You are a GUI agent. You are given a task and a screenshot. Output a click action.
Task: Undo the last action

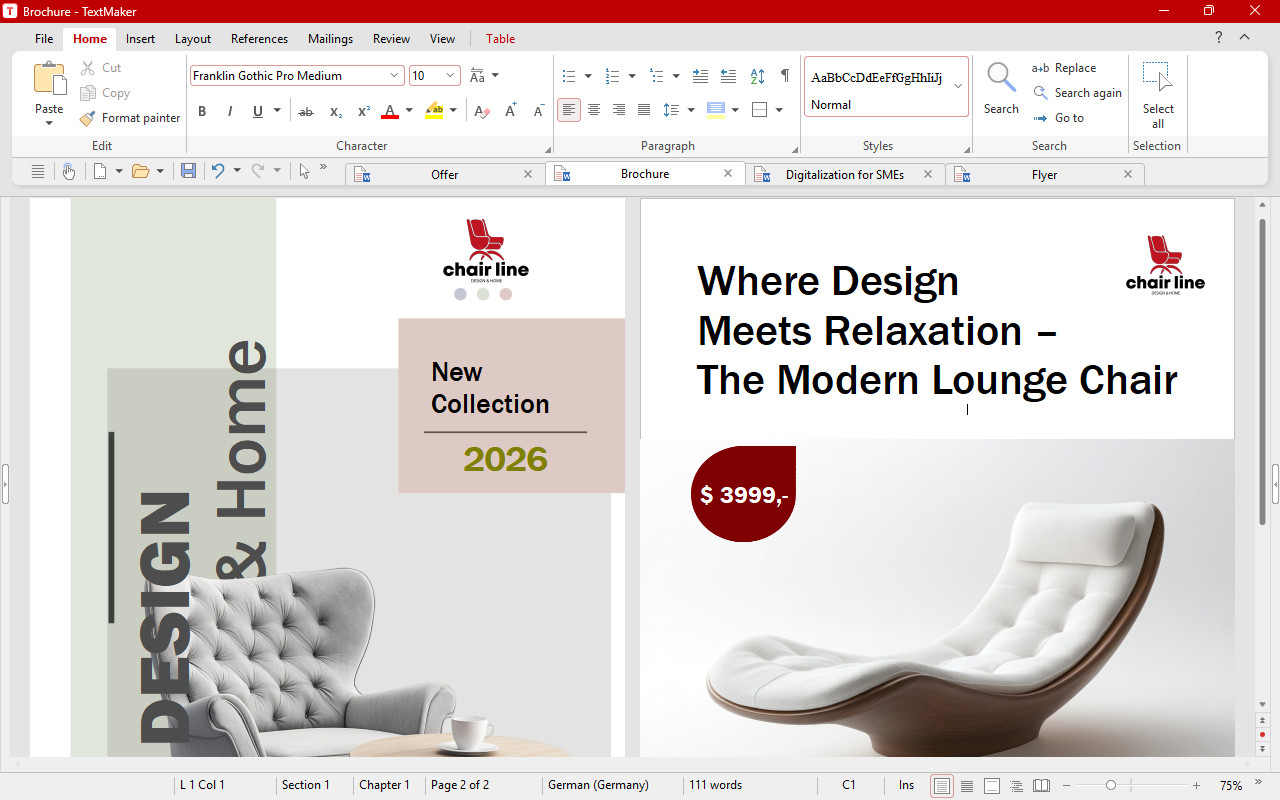(x=217, y=171)
